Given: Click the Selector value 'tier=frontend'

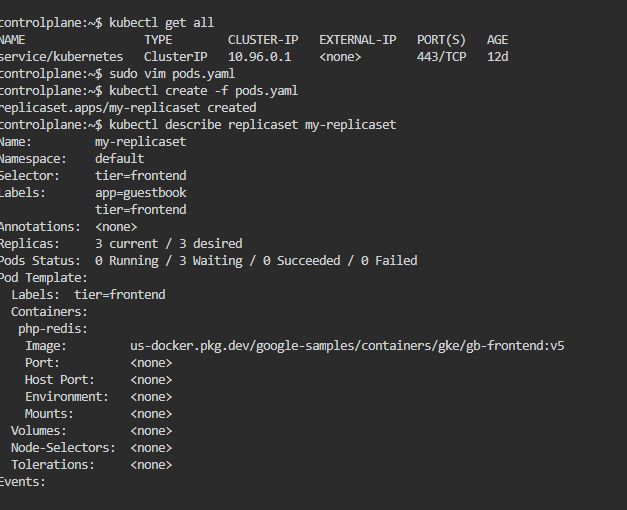Looking at the screenshot, I should tap(140, 175).
